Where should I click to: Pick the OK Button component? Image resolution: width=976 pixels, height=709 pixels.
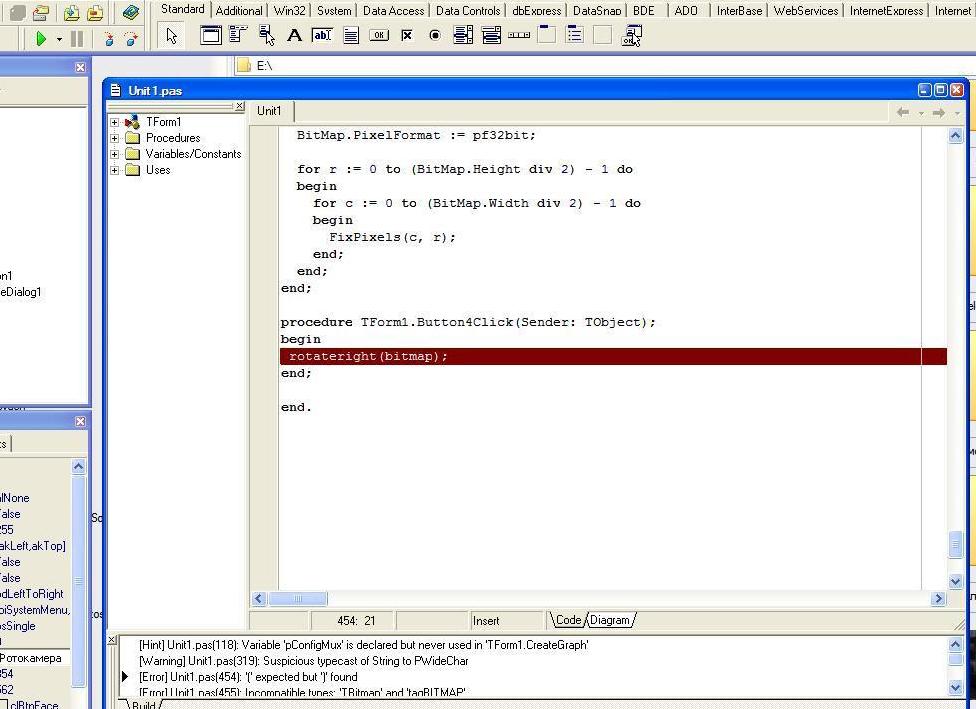(379, 36)
